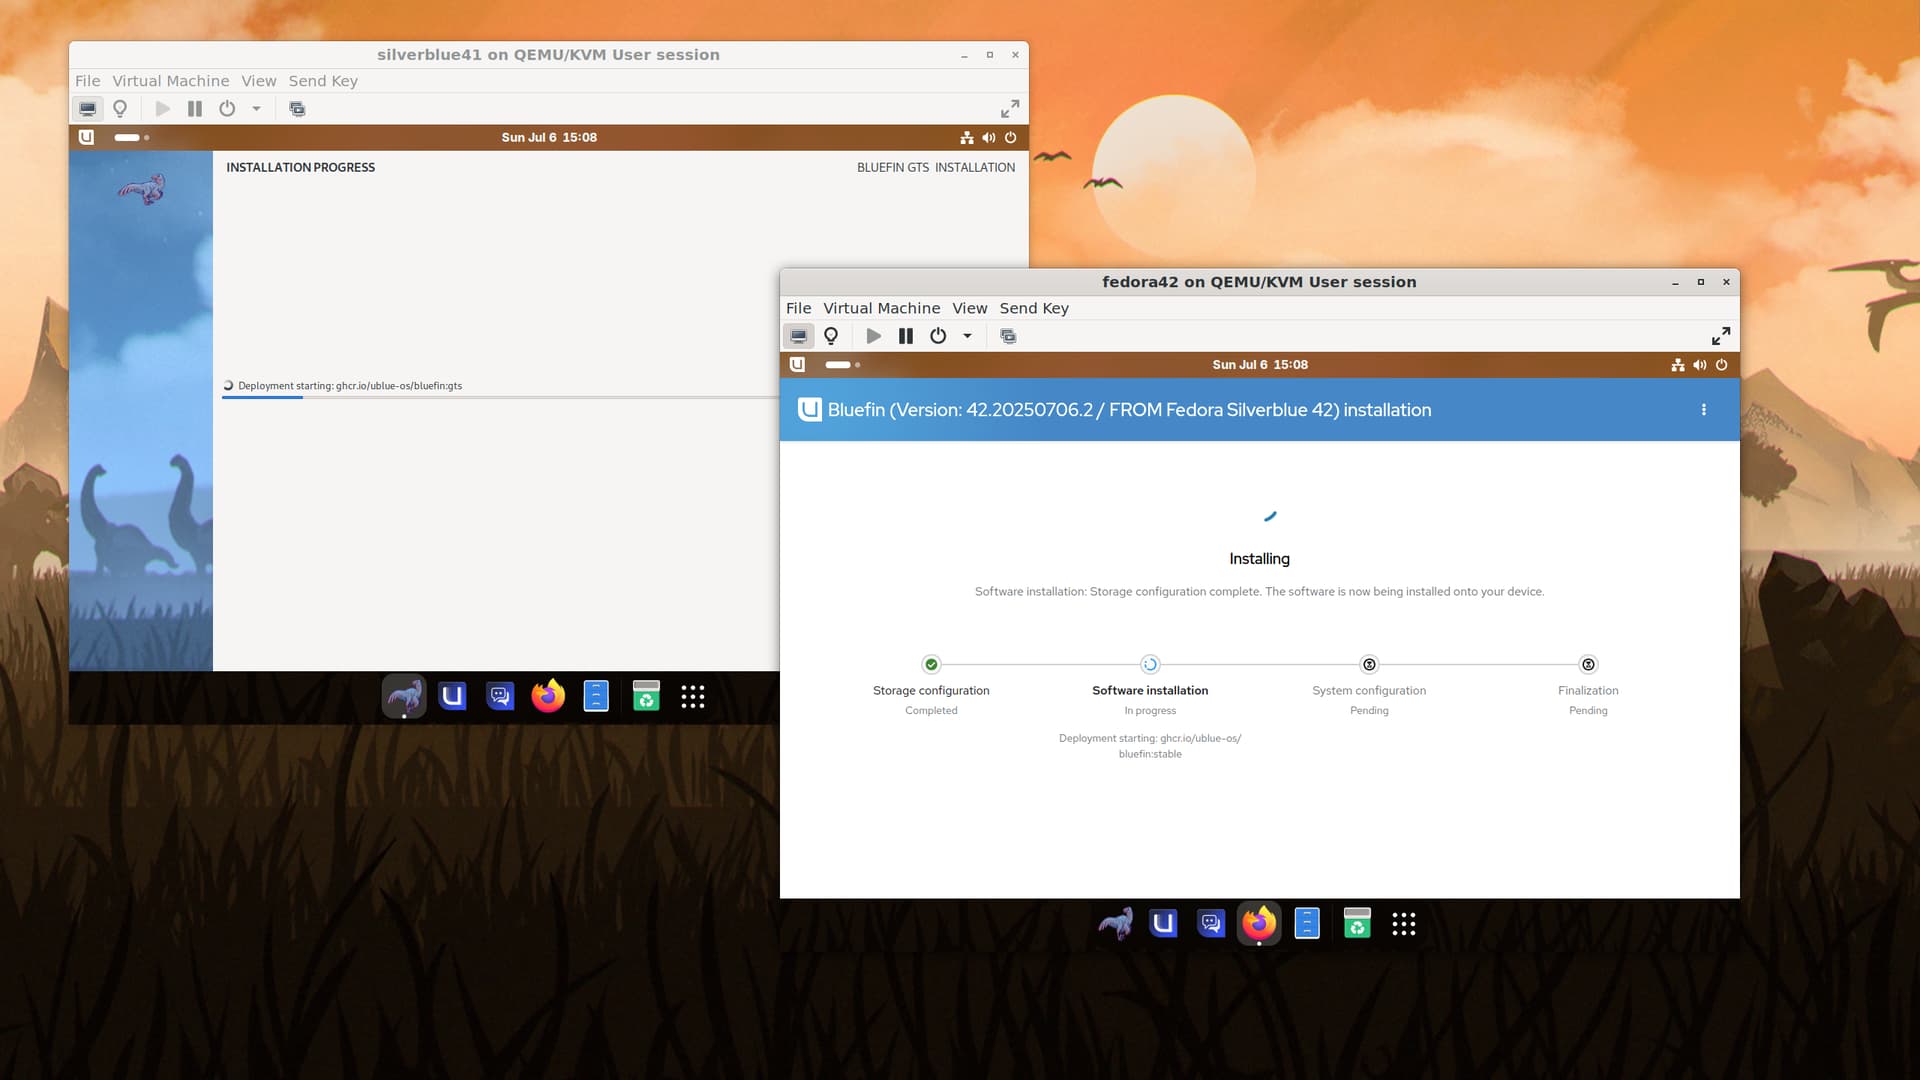
Task: Launch Firefox from the dock
Action: coord(1259,923)
